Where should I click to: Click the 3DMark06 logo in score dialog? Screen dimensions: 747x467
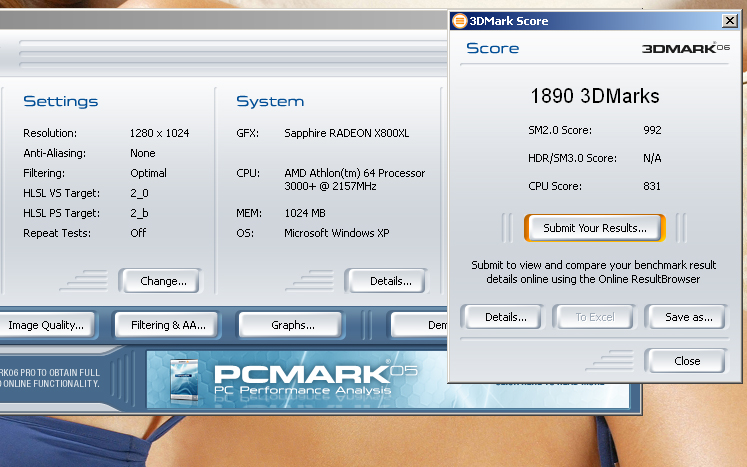686,48
